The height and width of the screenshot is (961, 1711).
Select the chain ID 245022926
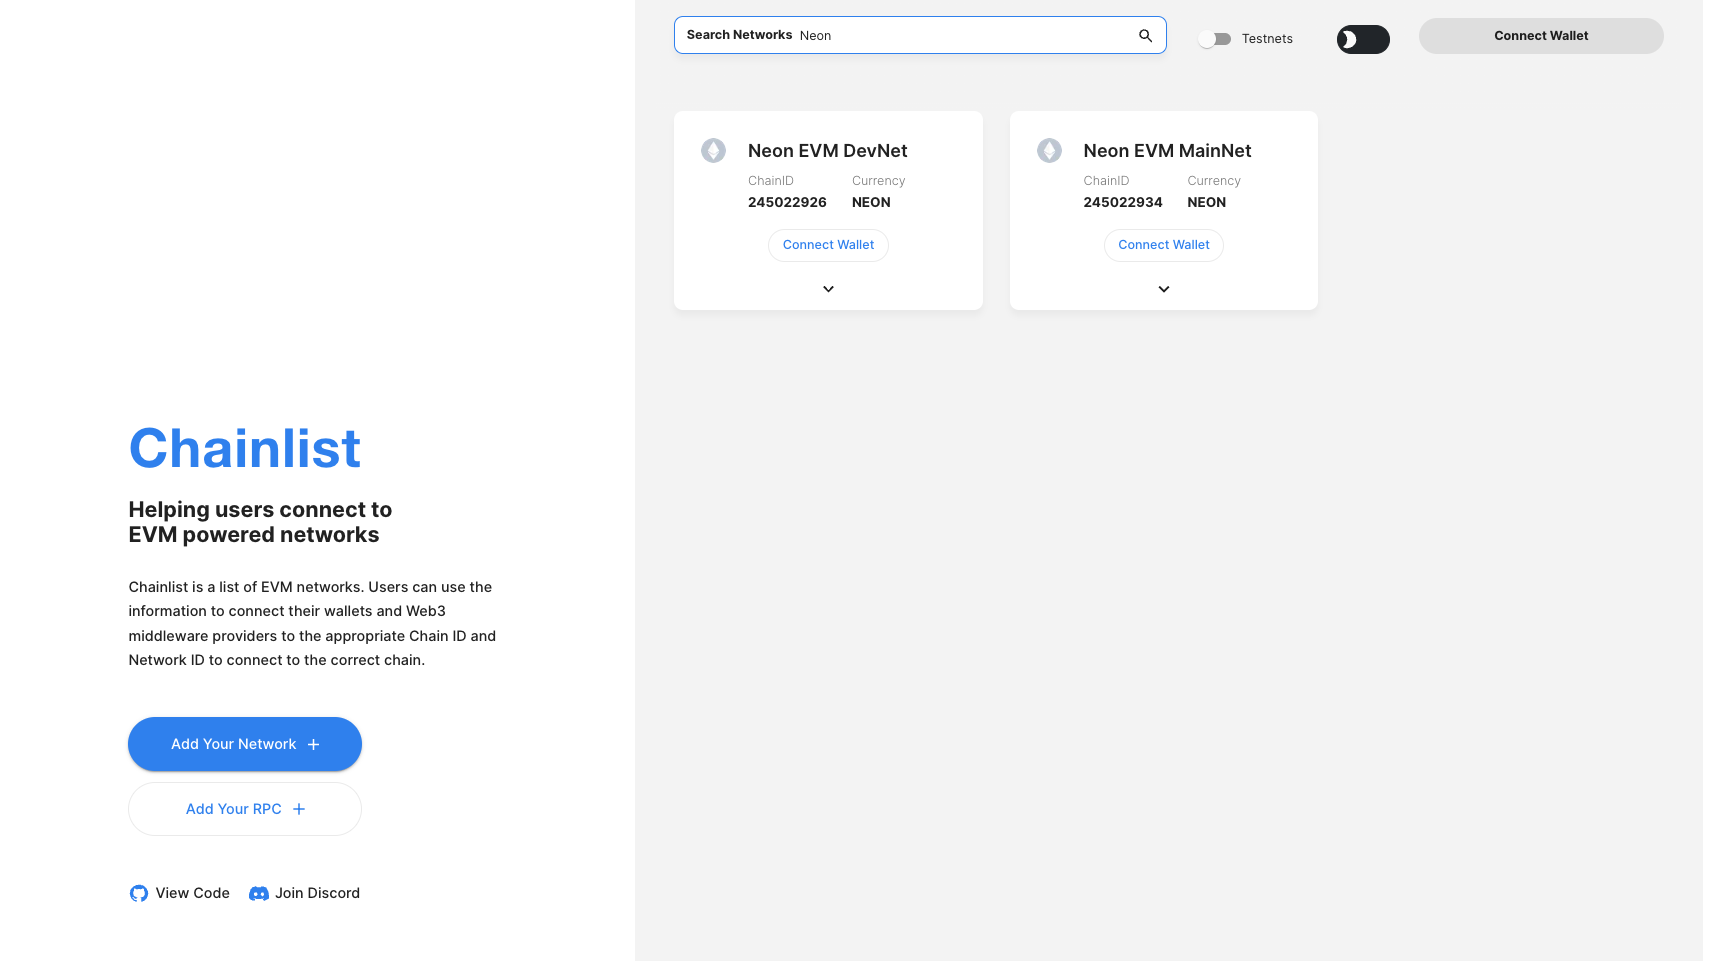point(787,202)
